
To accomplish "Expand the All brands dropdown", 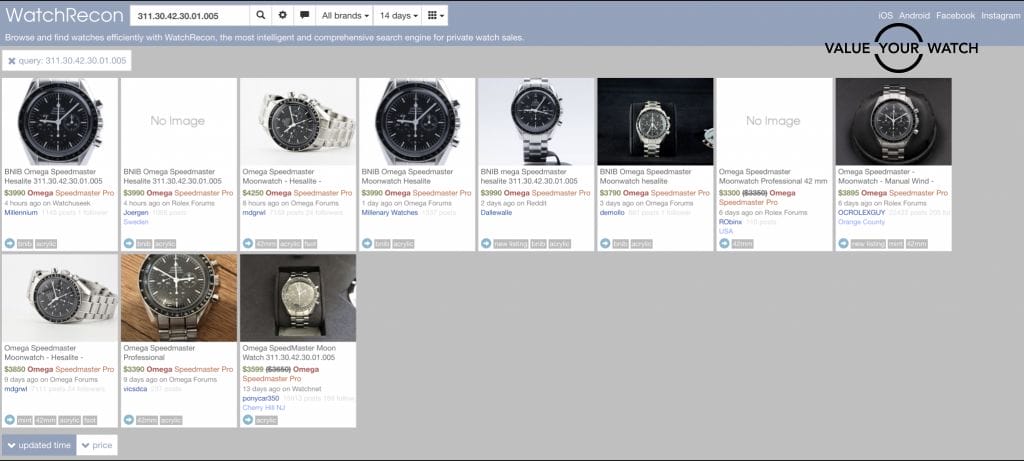I will pos(345,16).
